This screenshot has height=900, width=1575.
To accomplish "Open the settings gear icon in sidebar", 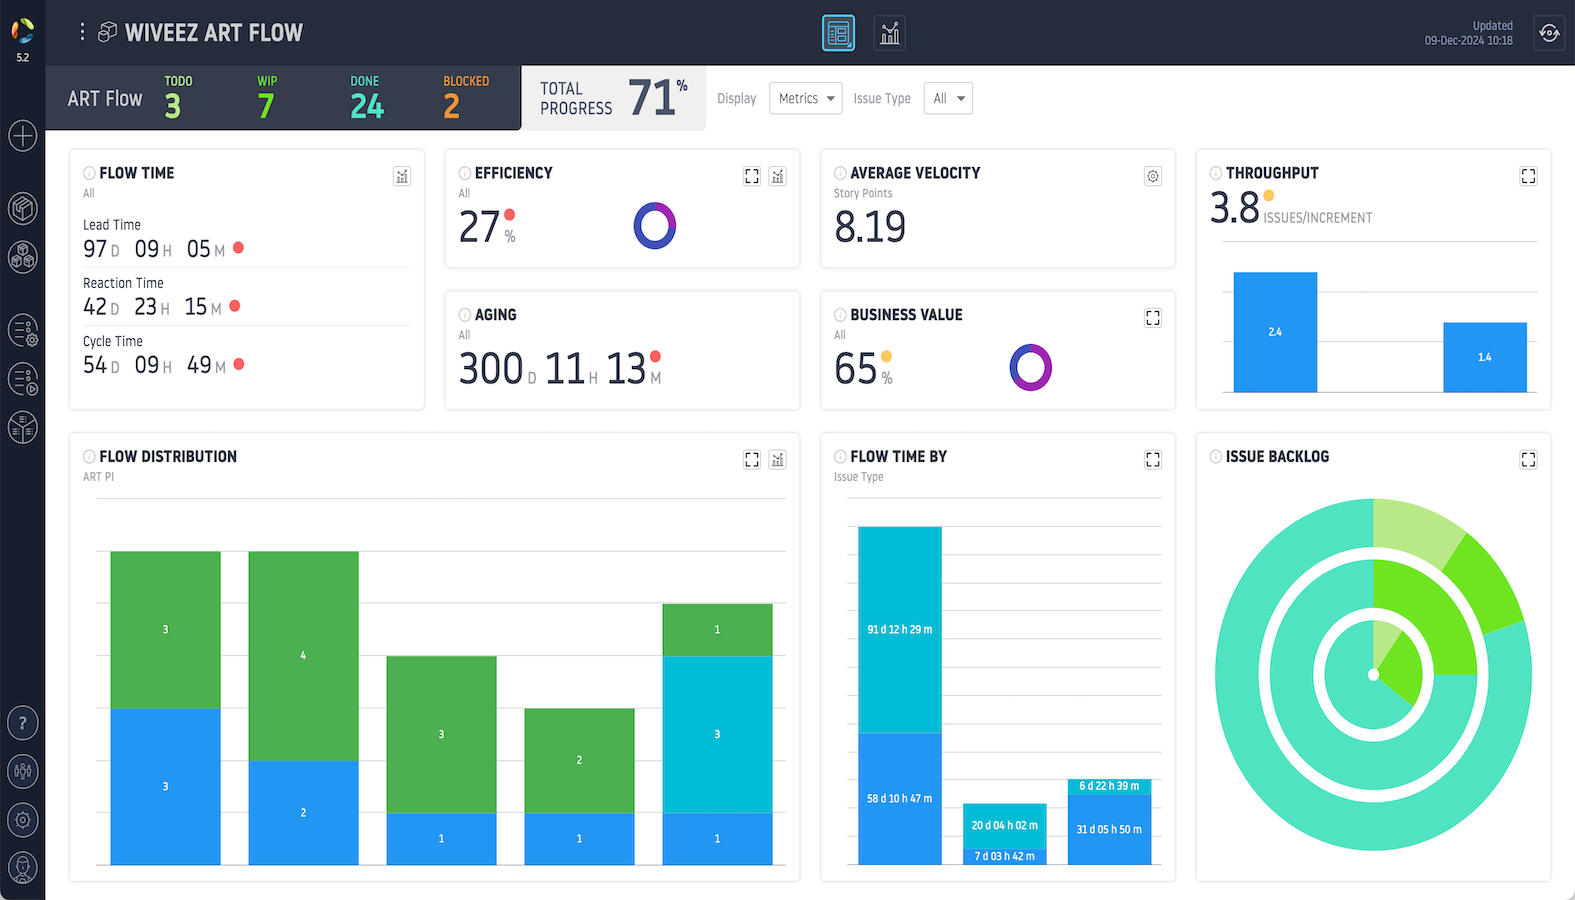I will [23, 820].
